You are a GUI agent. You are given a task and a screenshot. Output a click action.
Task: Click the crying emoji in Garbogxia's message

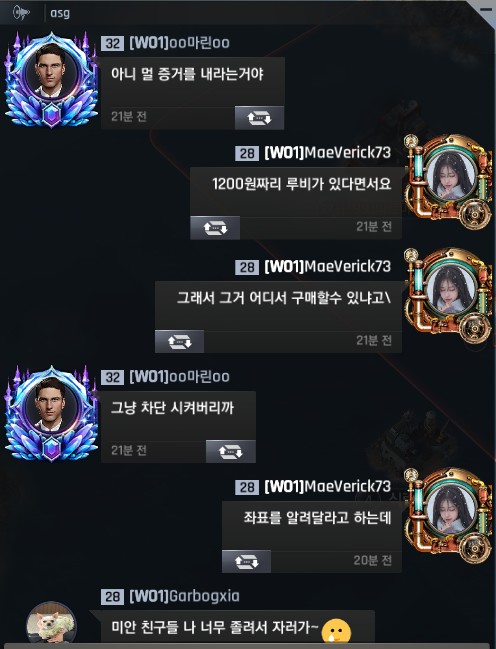tap(336, 630)
